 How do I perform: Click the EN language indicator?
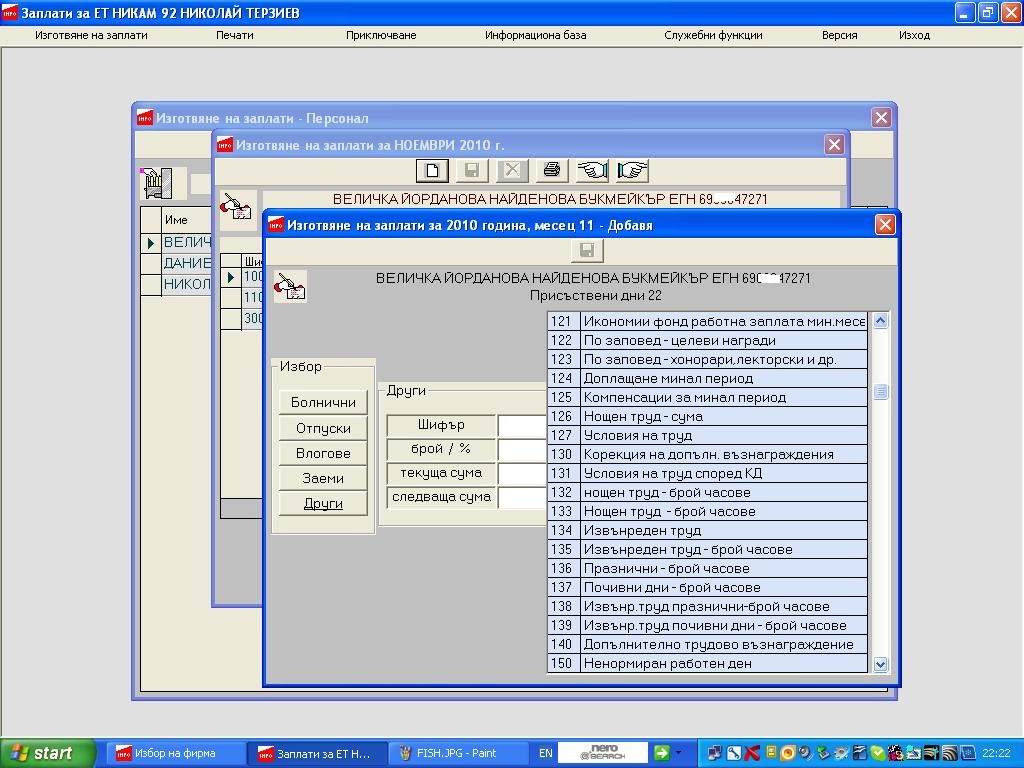(545, 753)
